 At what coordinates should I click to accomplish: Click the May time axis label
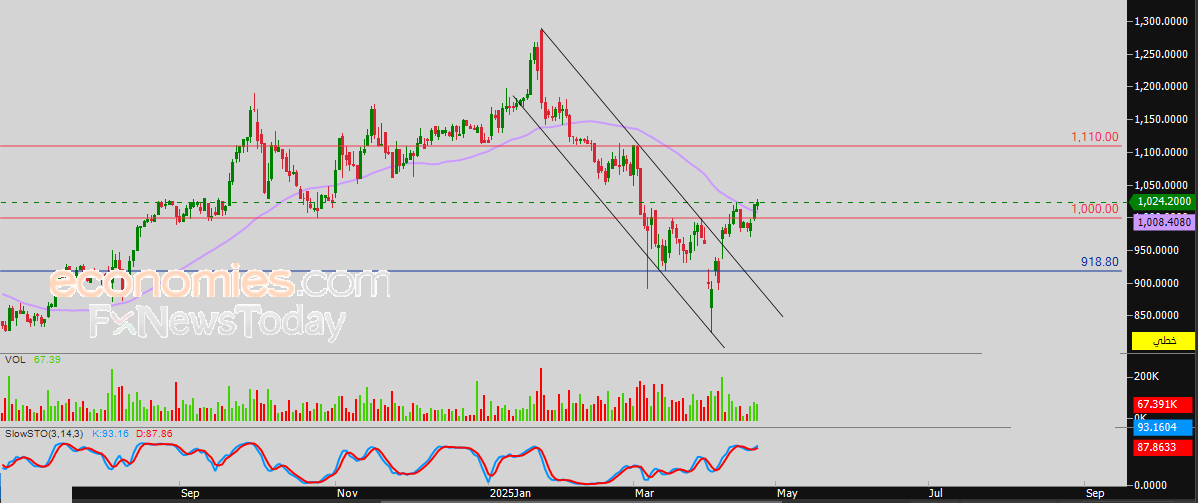[x=788, y=494]
